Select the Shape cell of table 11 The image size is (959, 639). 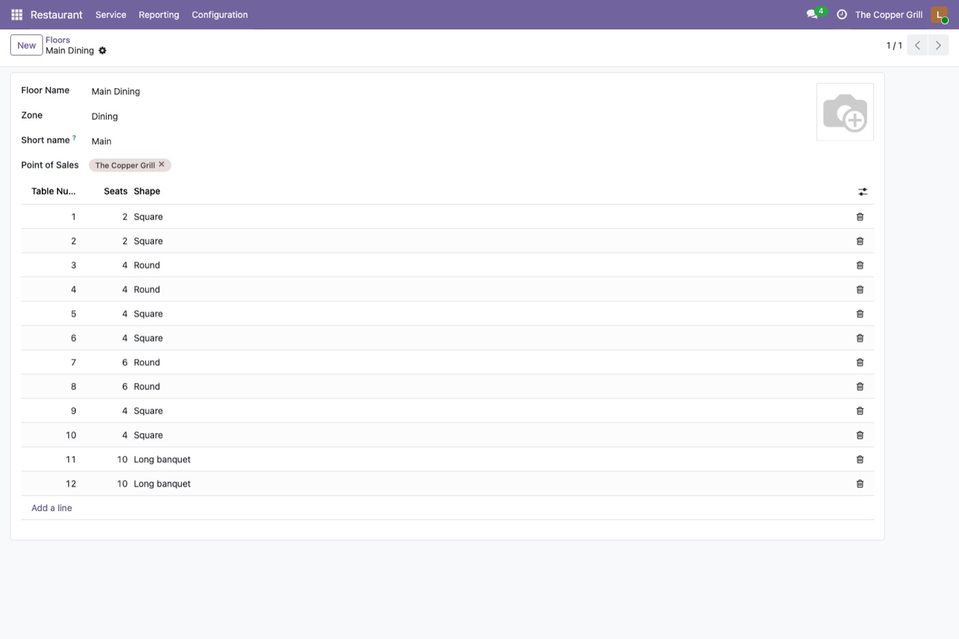click(x=162, y=460)
